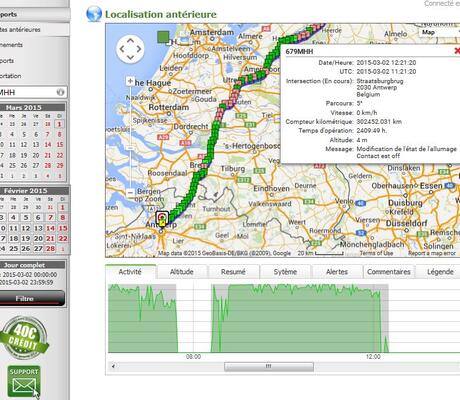The height and width of the screenshot is (400, 460).
Task: Click the 2015-03-02 23:59:59 end date
Action: pos(27,282)
